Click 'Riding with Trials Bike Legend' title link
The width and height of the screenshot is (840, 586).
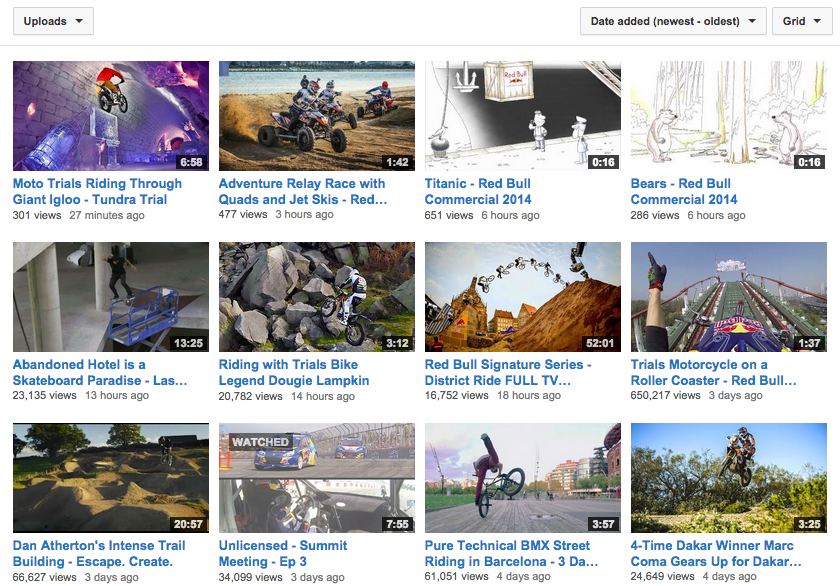(294, 372)
